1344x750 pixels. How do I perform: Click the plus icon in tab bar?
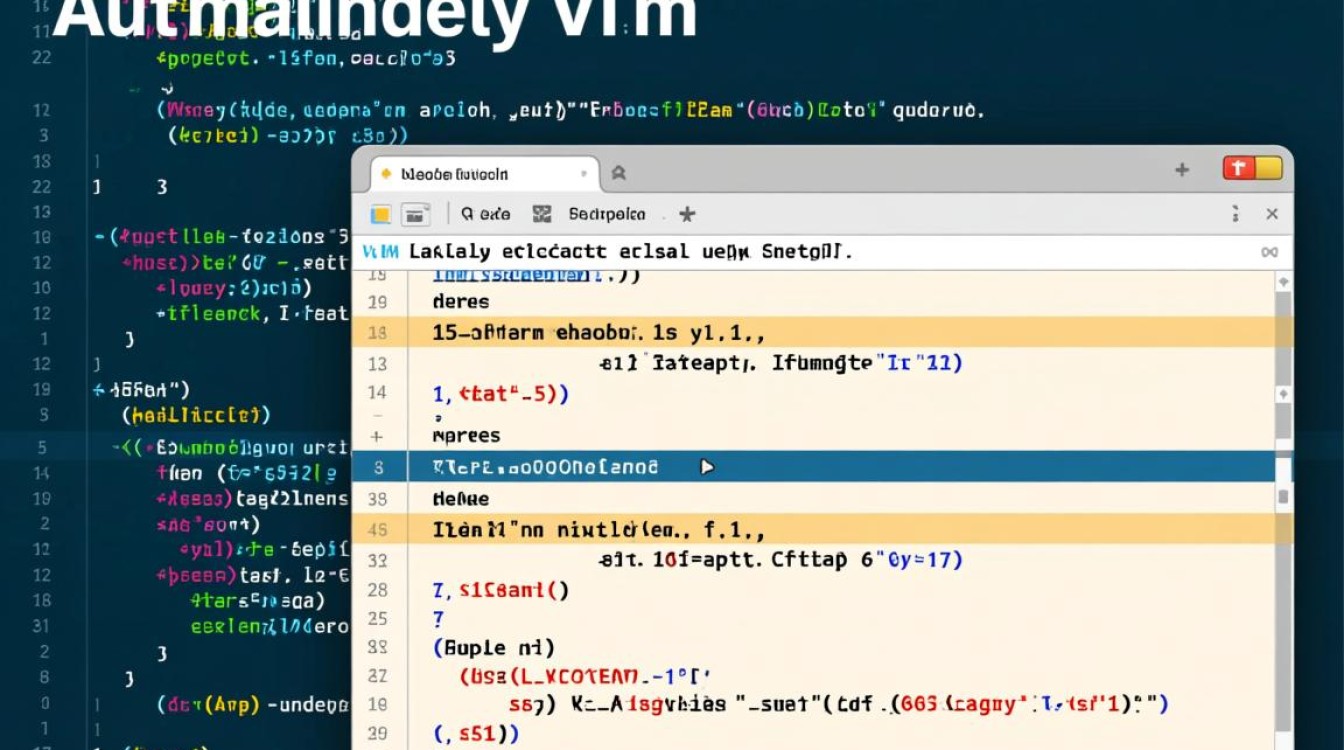pos(1182,170)
